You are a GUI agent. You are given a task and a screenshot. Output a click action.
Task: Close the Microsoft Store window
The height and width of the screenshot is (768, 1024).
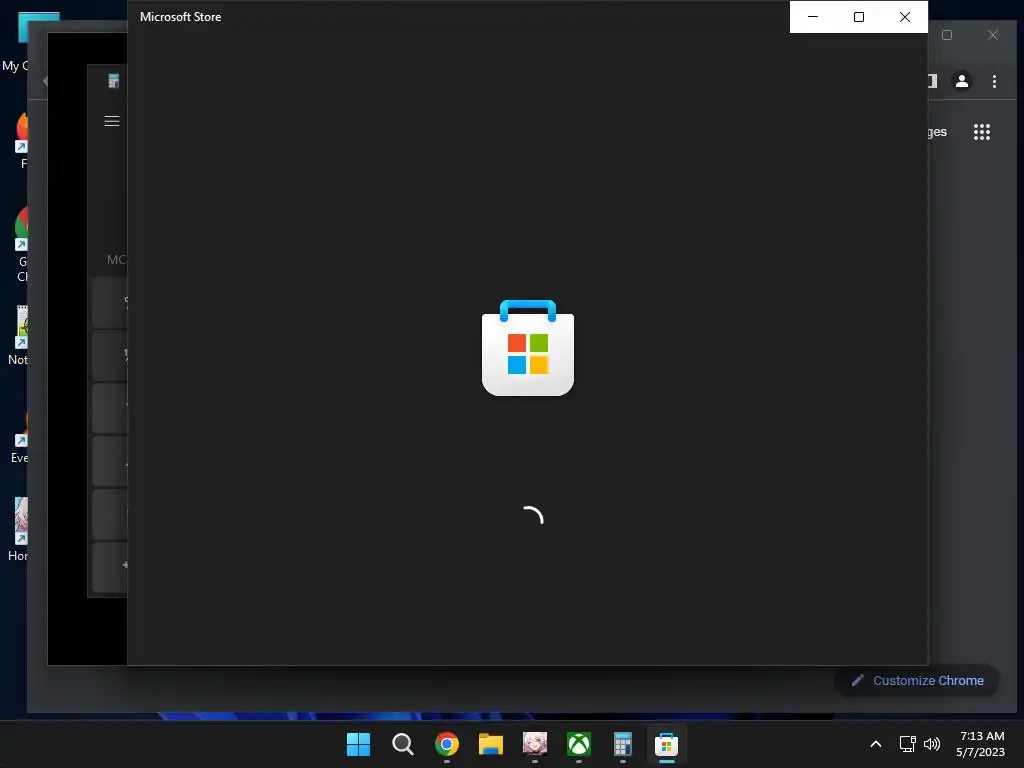point(904,17)
